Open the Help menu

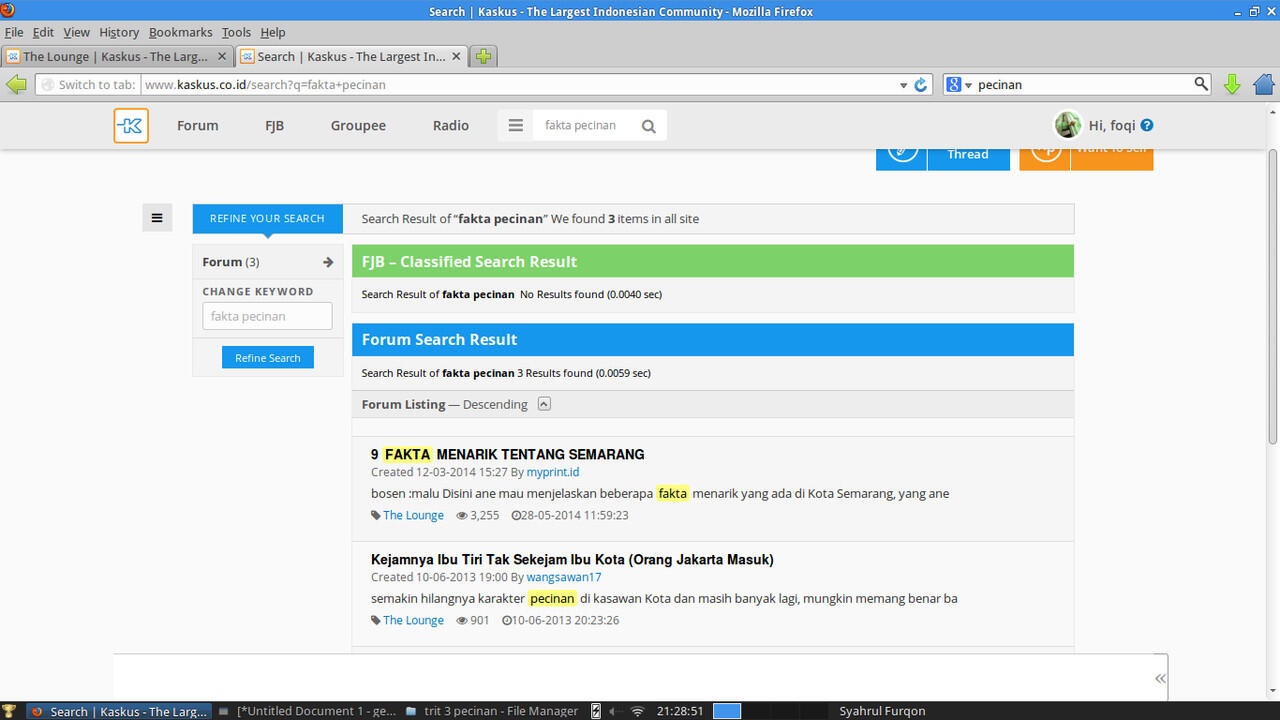273,32
